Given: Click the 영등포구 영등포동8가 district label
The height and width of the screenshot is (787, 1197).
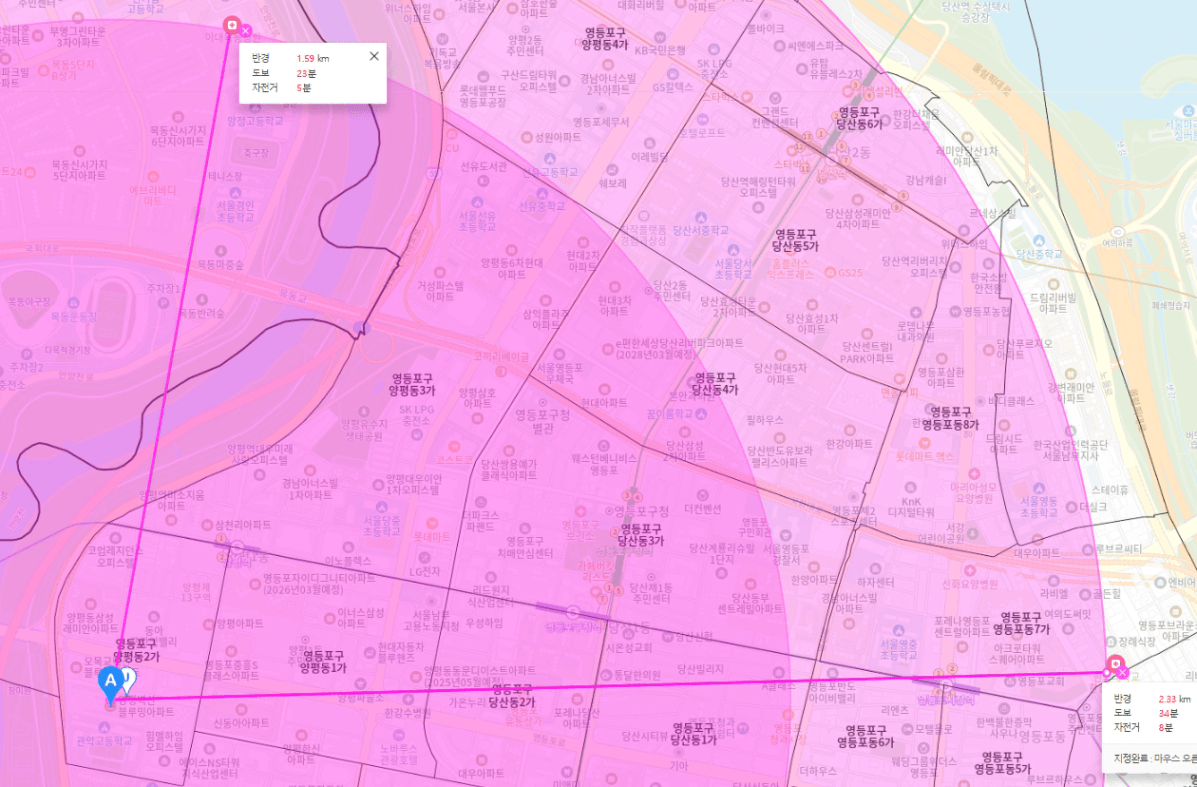Looking at the screenshot, I should [x=950, y=418].
